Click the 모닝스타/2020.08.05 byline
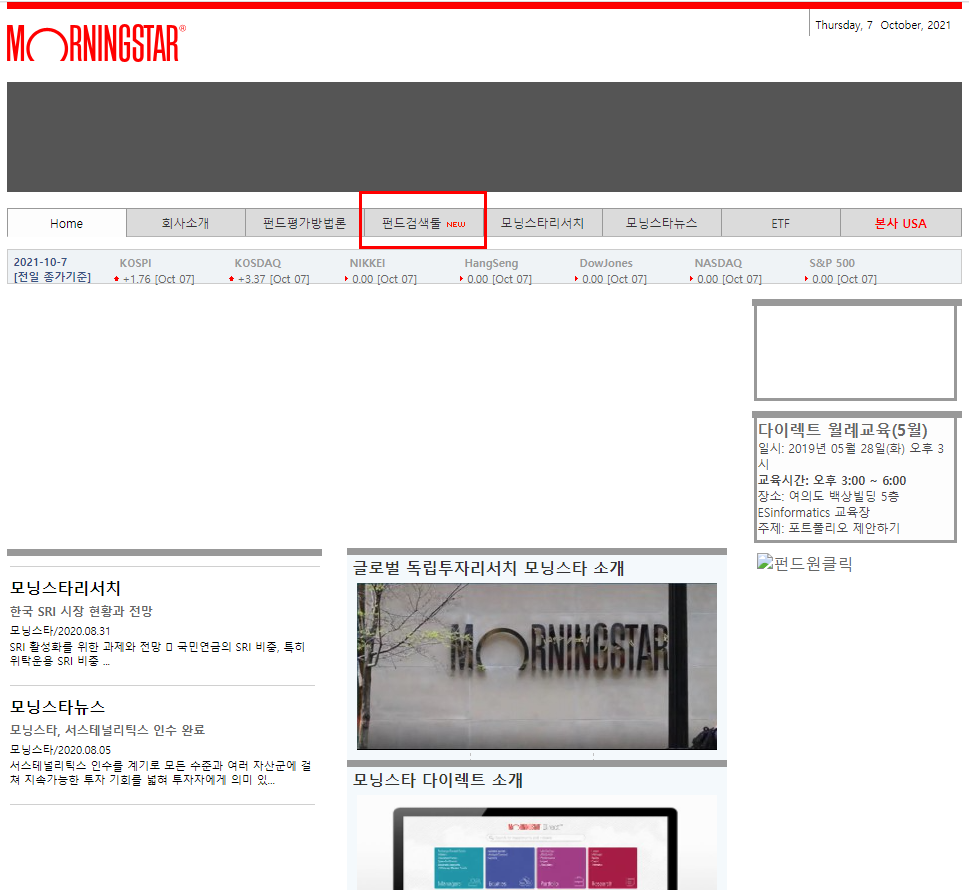 61,750
